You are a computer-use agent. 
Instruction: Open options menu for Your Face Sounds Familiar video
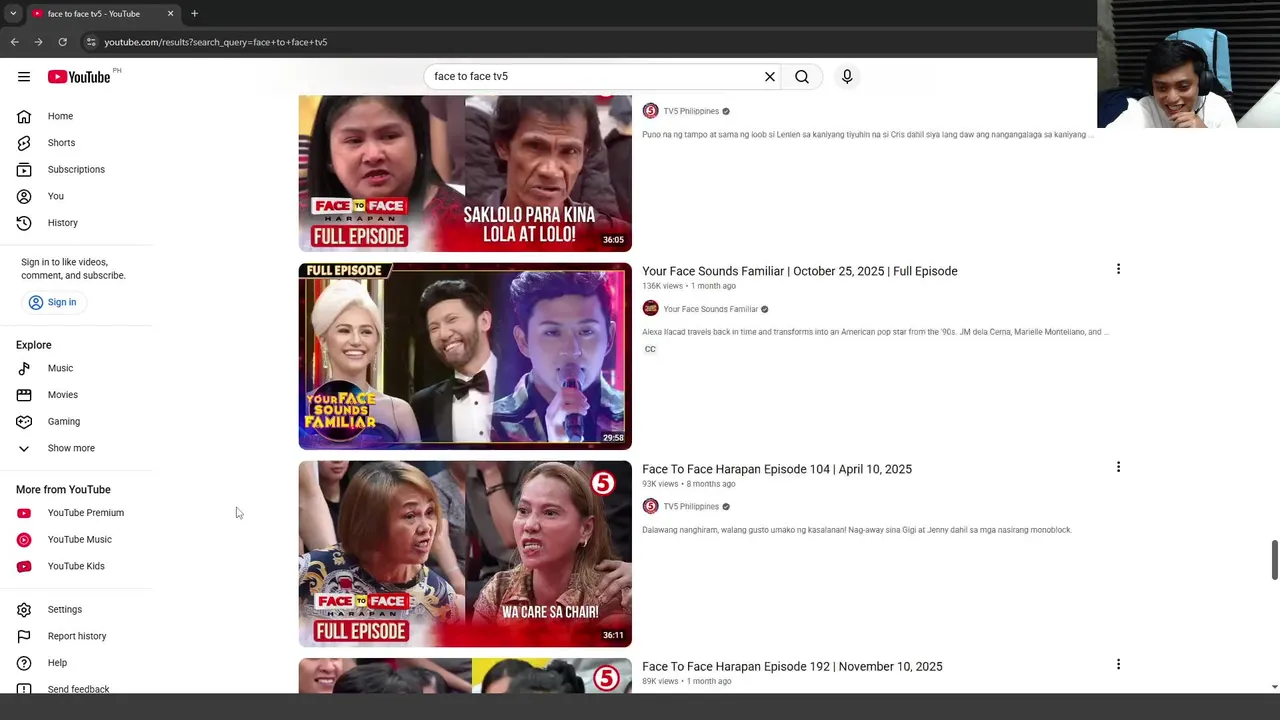1118,269
